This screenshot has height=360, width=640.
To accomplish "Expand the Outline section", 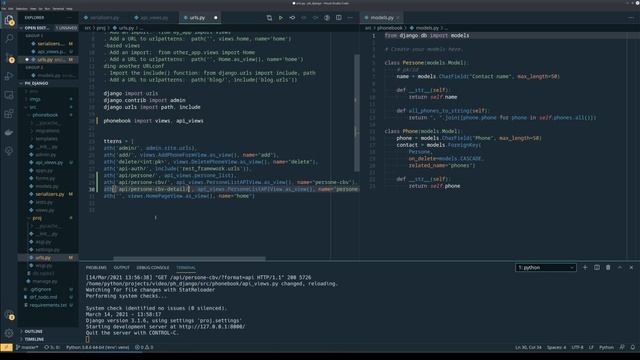I will coord(48,331).
